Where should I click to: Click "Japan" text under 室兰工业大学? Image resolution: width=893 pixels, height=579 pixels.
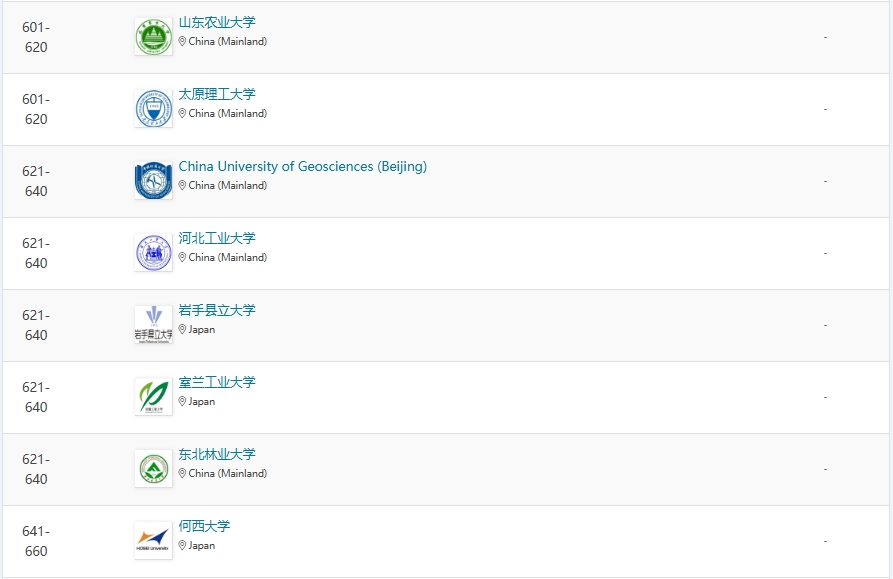point(202,401)
